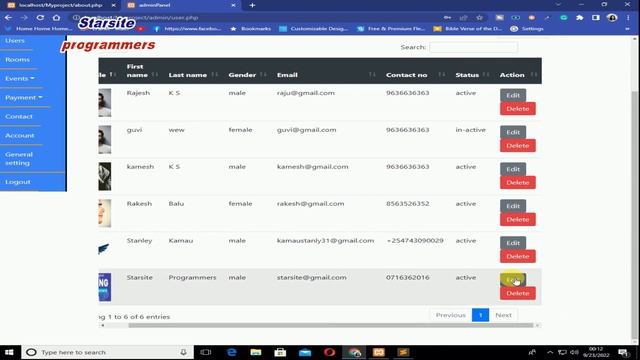Edit the Stanley user row

pos(513,243)
